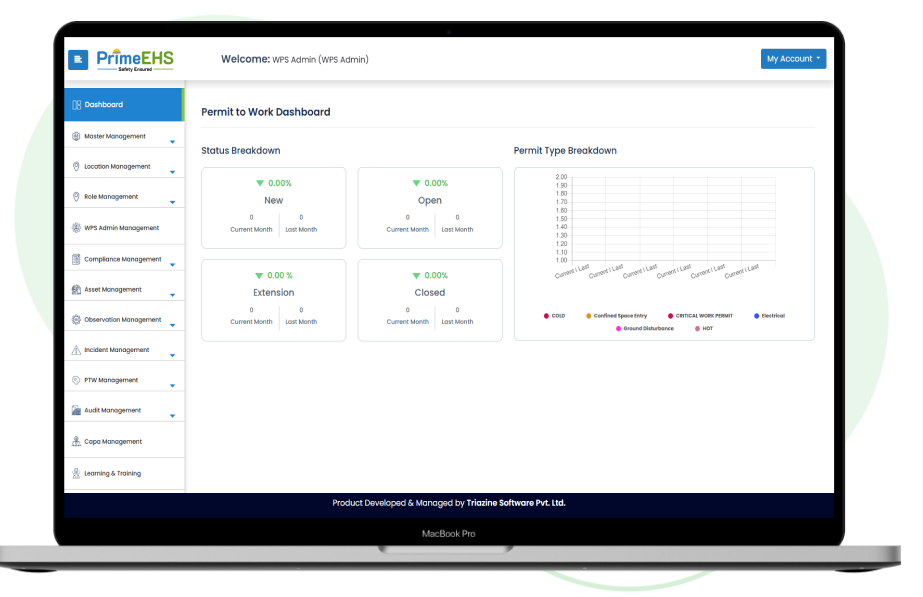The height and width of the screenshot is (597, 923).
Task: Open the My Account dropdown
Action: click(793, 59)
